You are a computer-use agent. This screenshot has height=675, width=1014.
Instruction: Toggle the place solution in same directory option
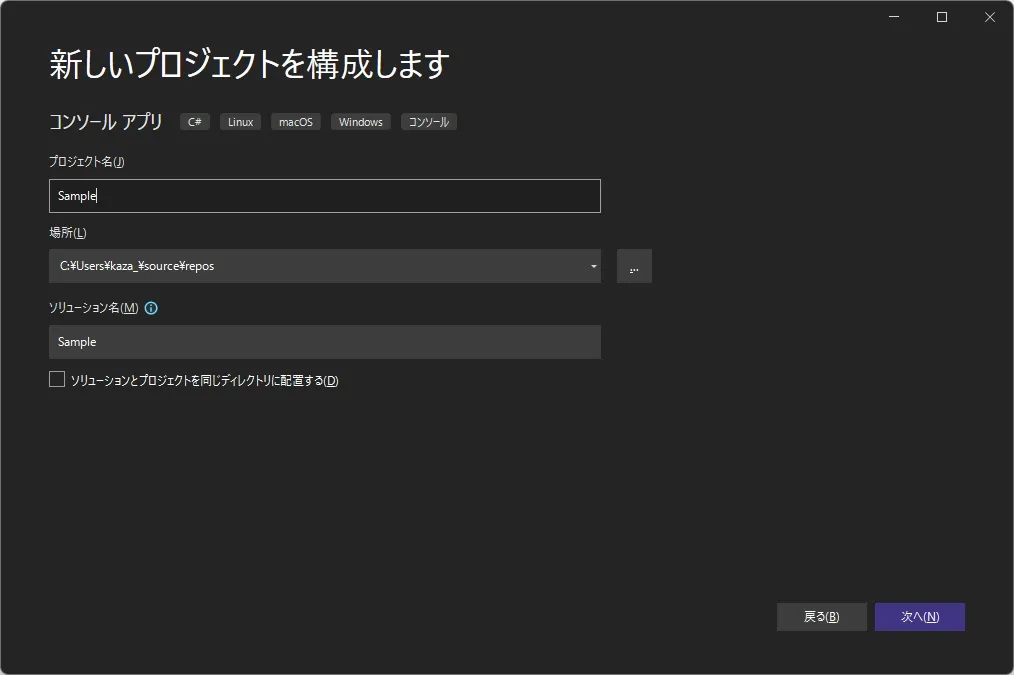click(x=56, y=378)
